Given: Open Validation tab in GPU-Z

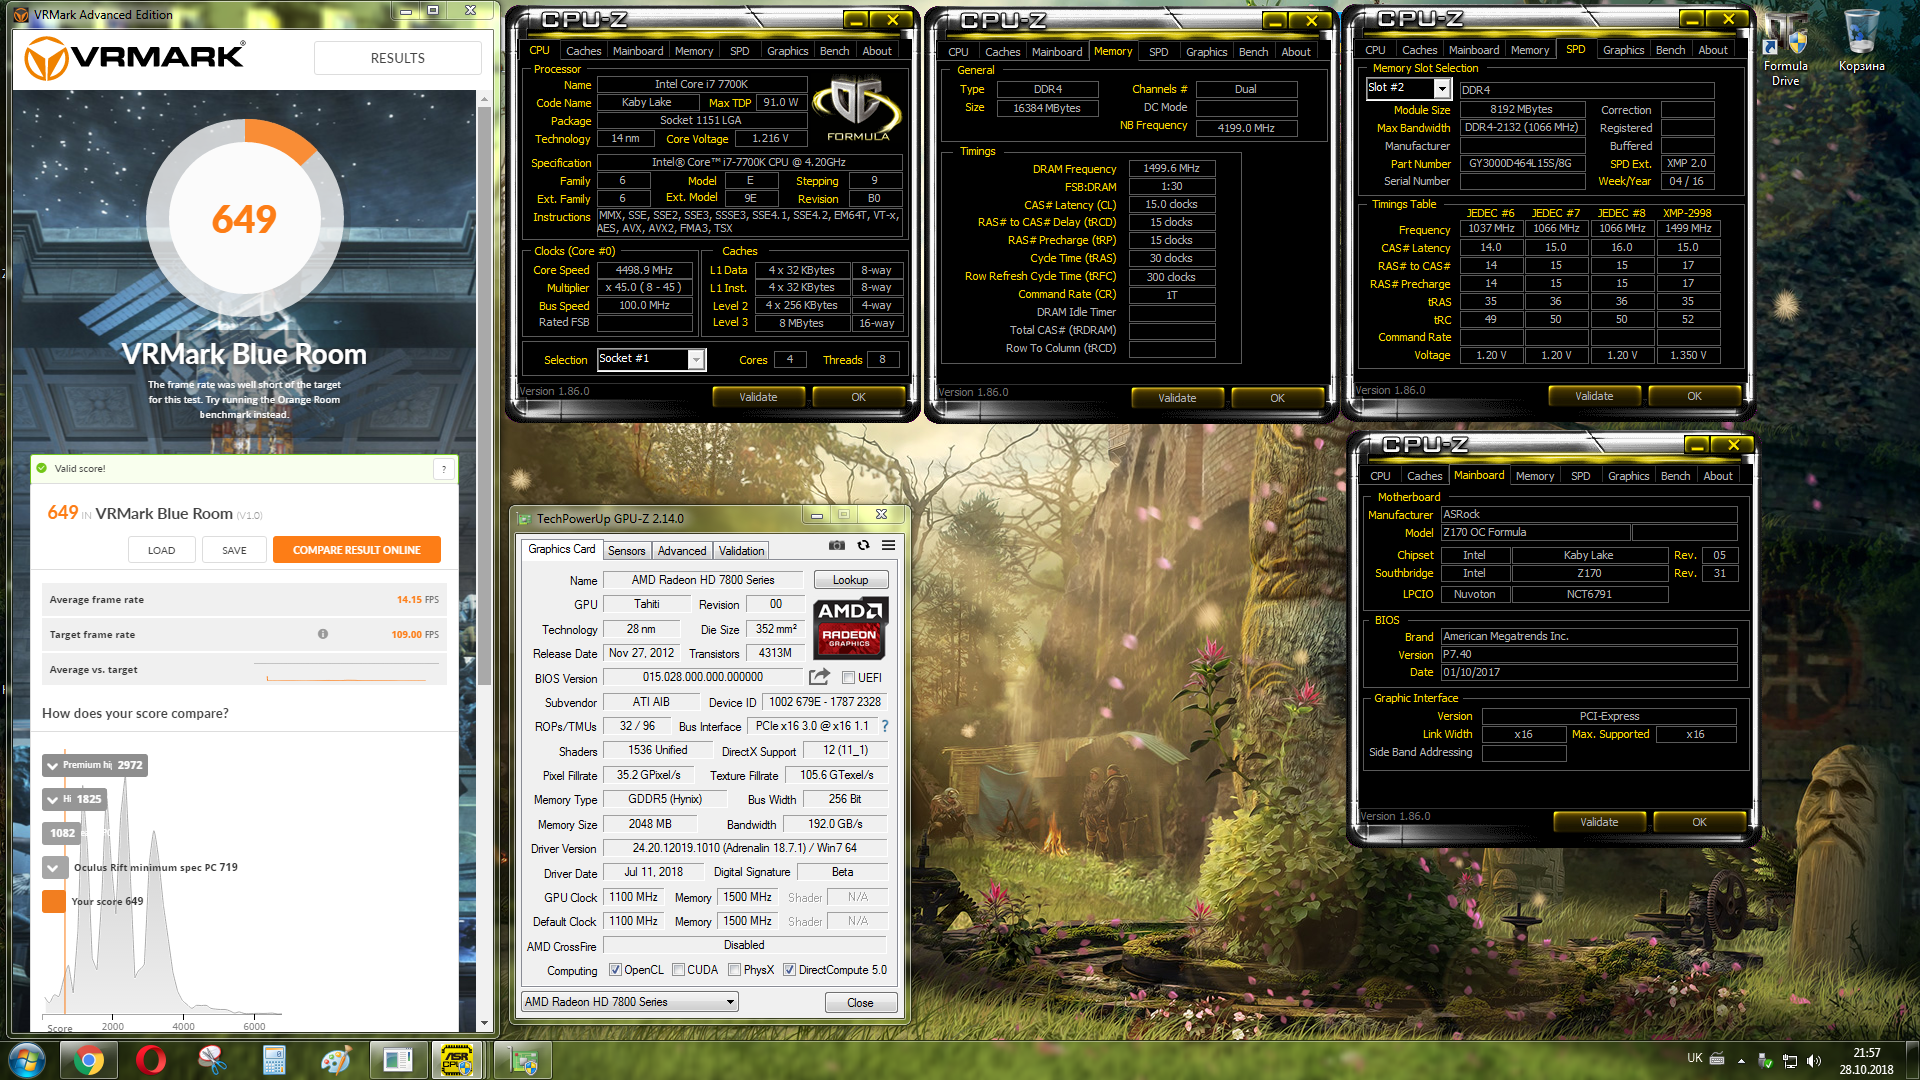Looking at the screenshot, I should click(x=741, y=551).
